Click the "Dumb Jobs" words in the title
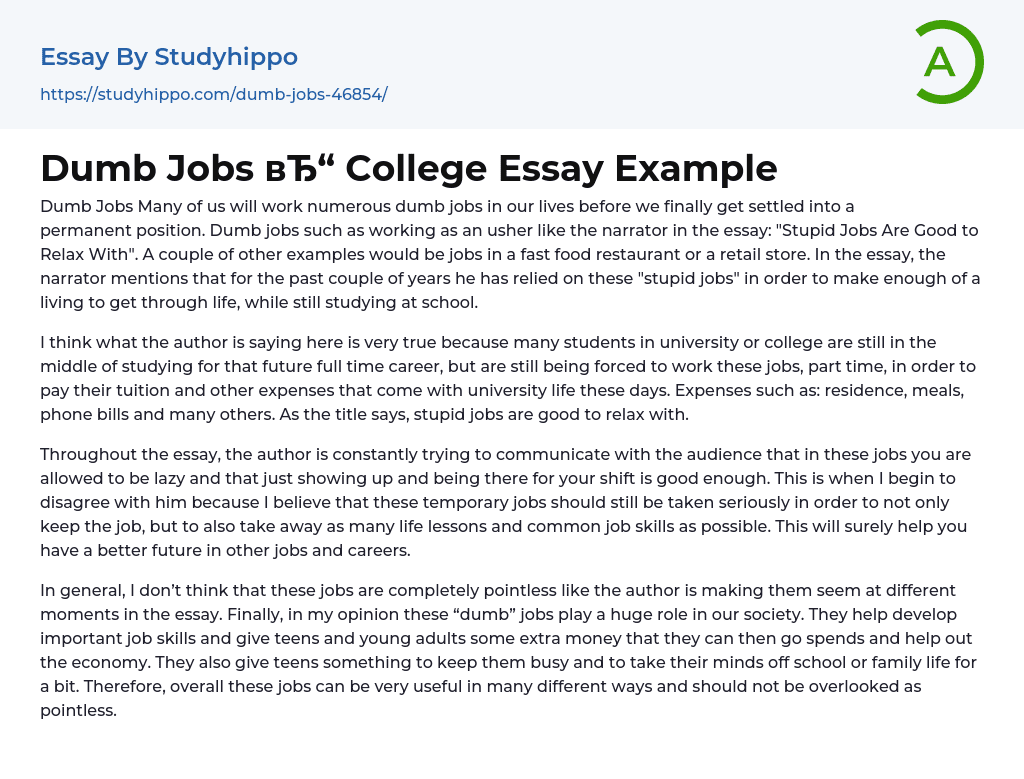Image resolution: width=1024 pixels, height=779 pixels. 147,169
